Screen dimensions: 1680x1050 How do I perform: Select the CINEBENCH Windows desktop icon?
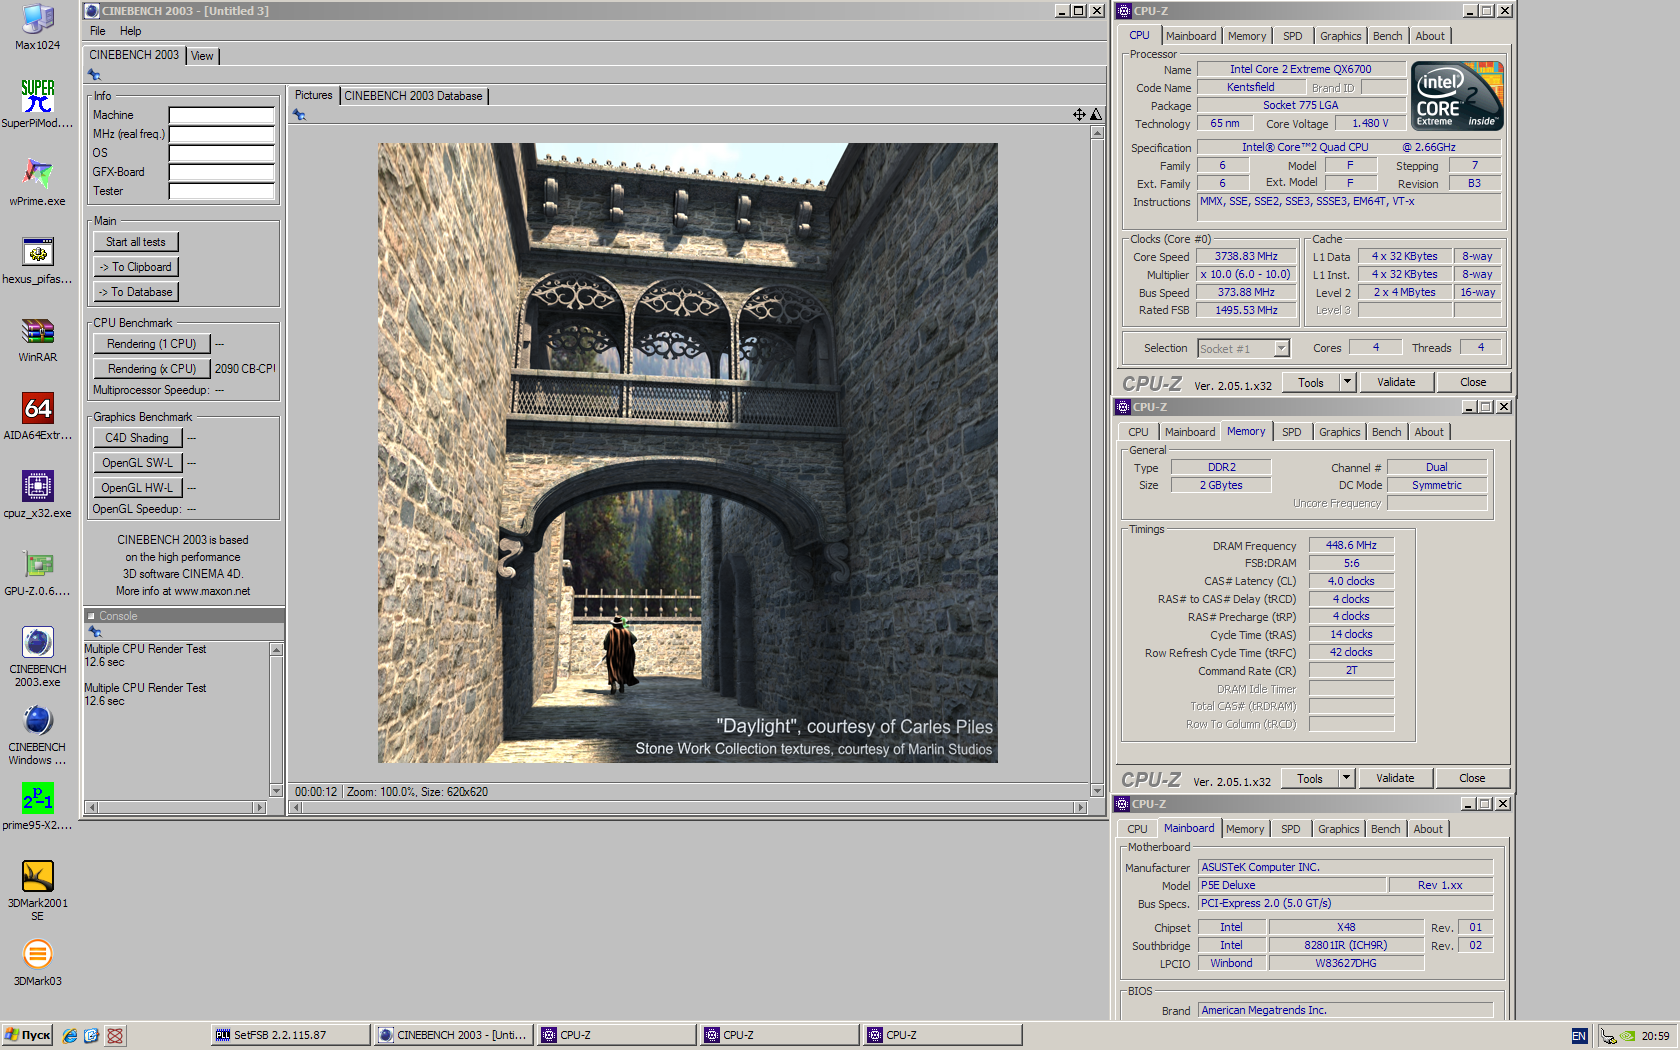(x=38, y=734)
